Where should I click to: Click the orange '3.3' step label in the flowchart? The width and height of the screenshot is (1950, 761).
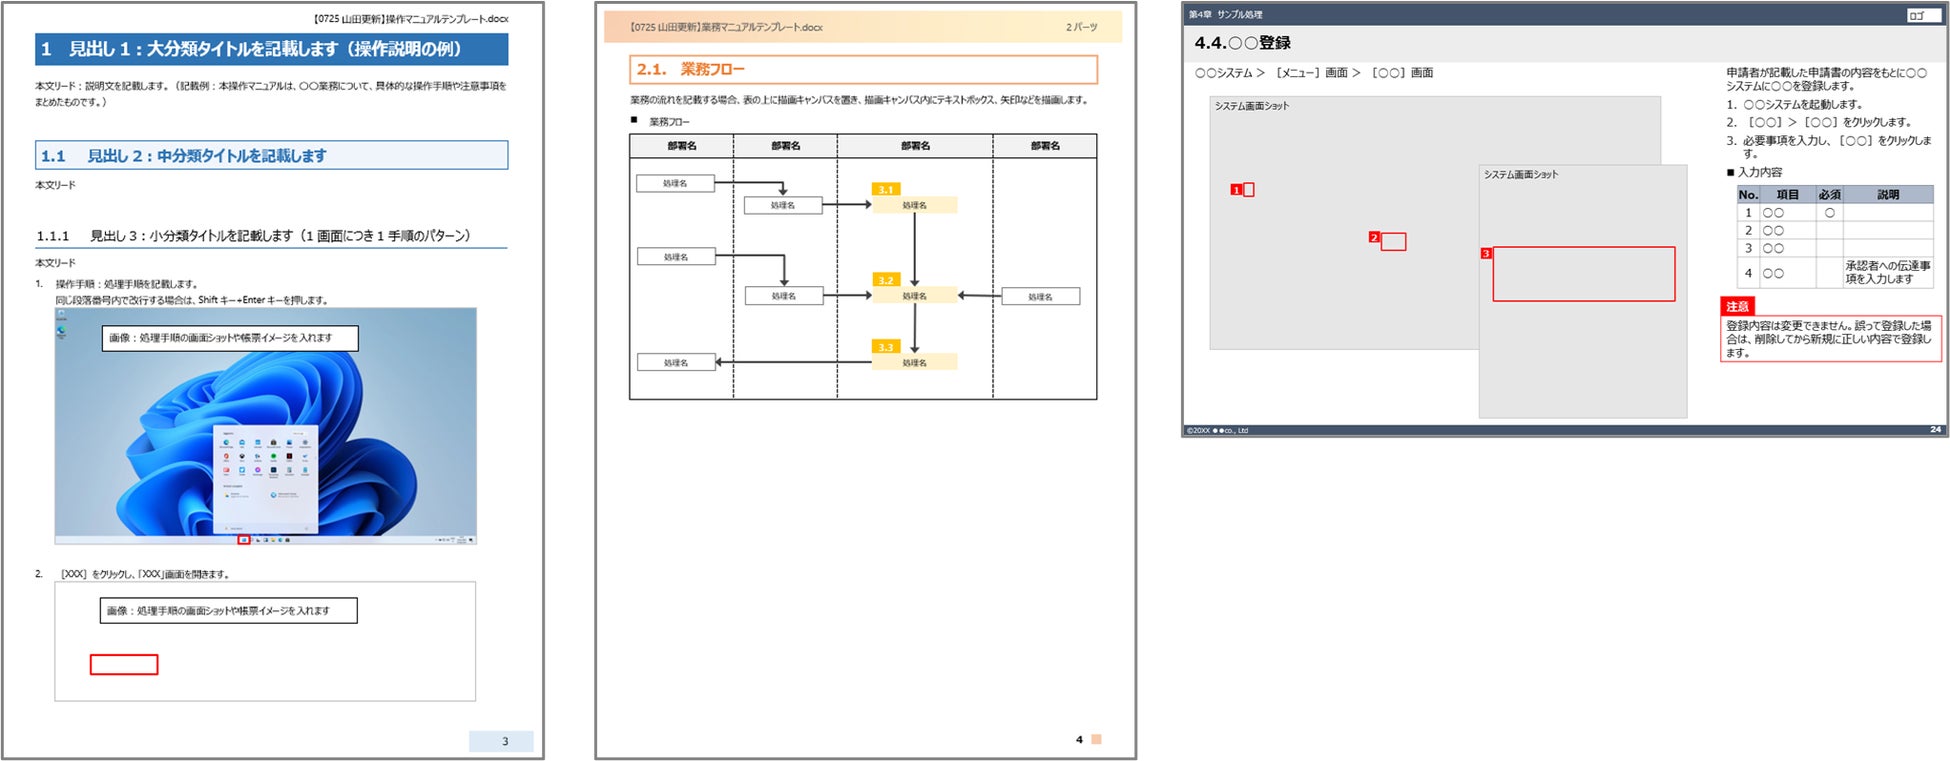pos(886,347)
